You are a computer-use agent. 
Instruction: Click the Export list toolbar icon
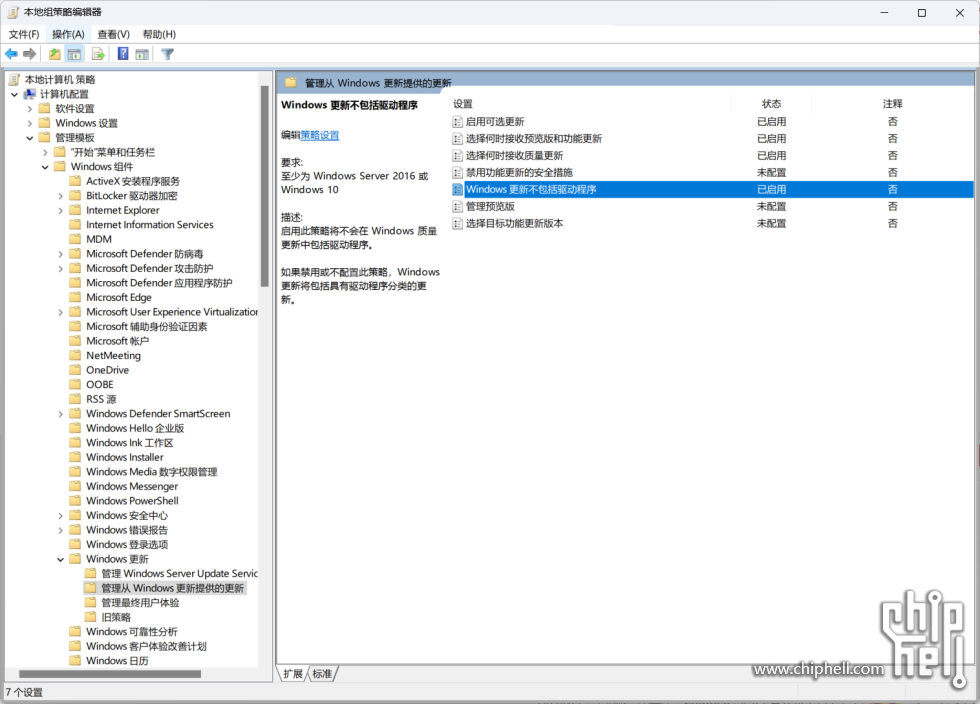[98, 54]
